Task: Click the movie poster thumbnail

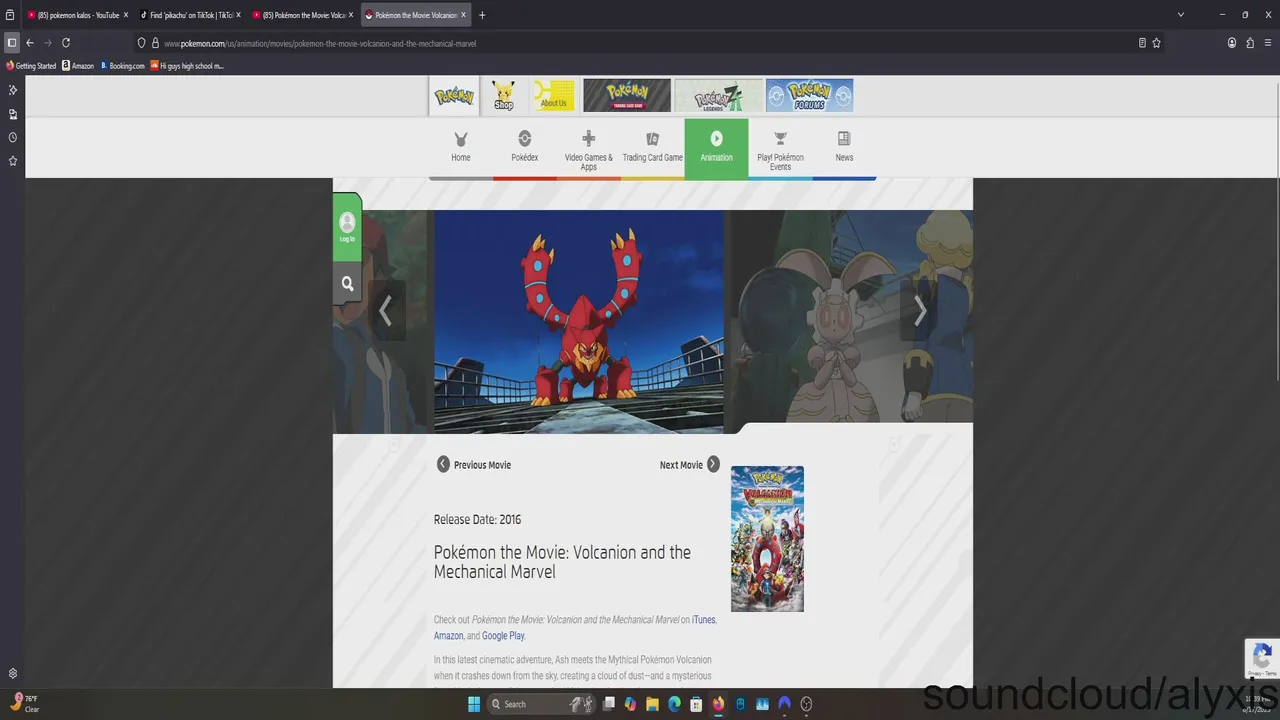Action: tap(767, 539)
